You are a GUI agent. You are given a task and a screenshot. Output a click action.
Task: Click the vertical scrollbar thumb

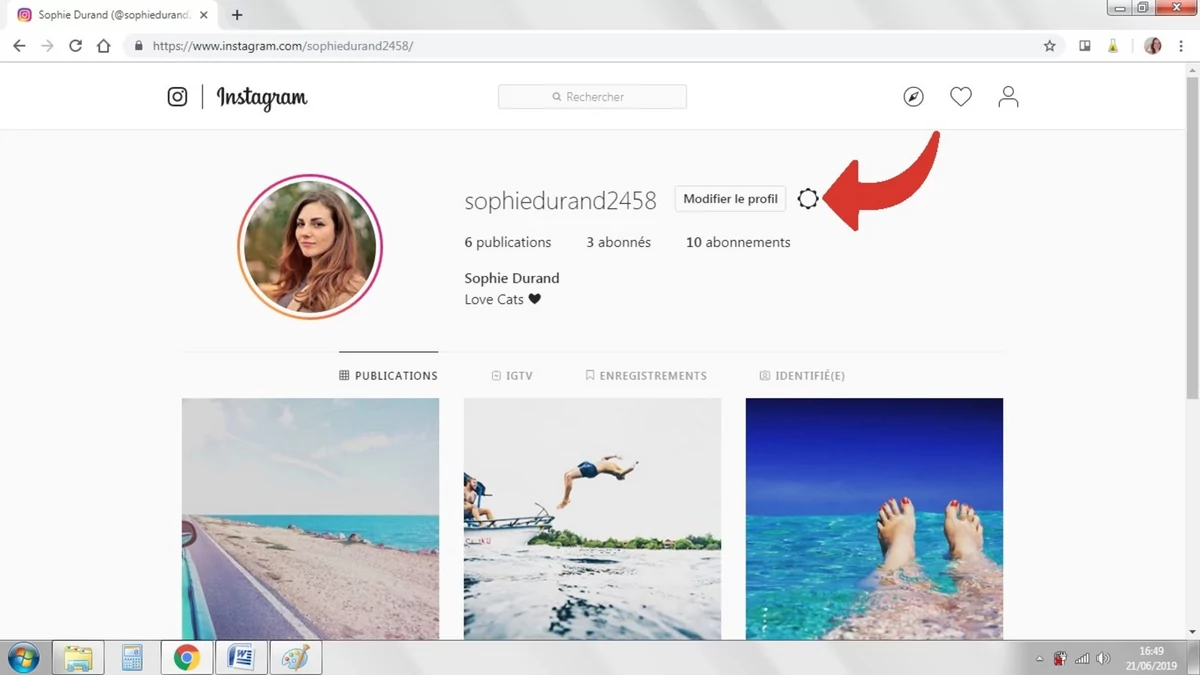(x=1192, y=238)
